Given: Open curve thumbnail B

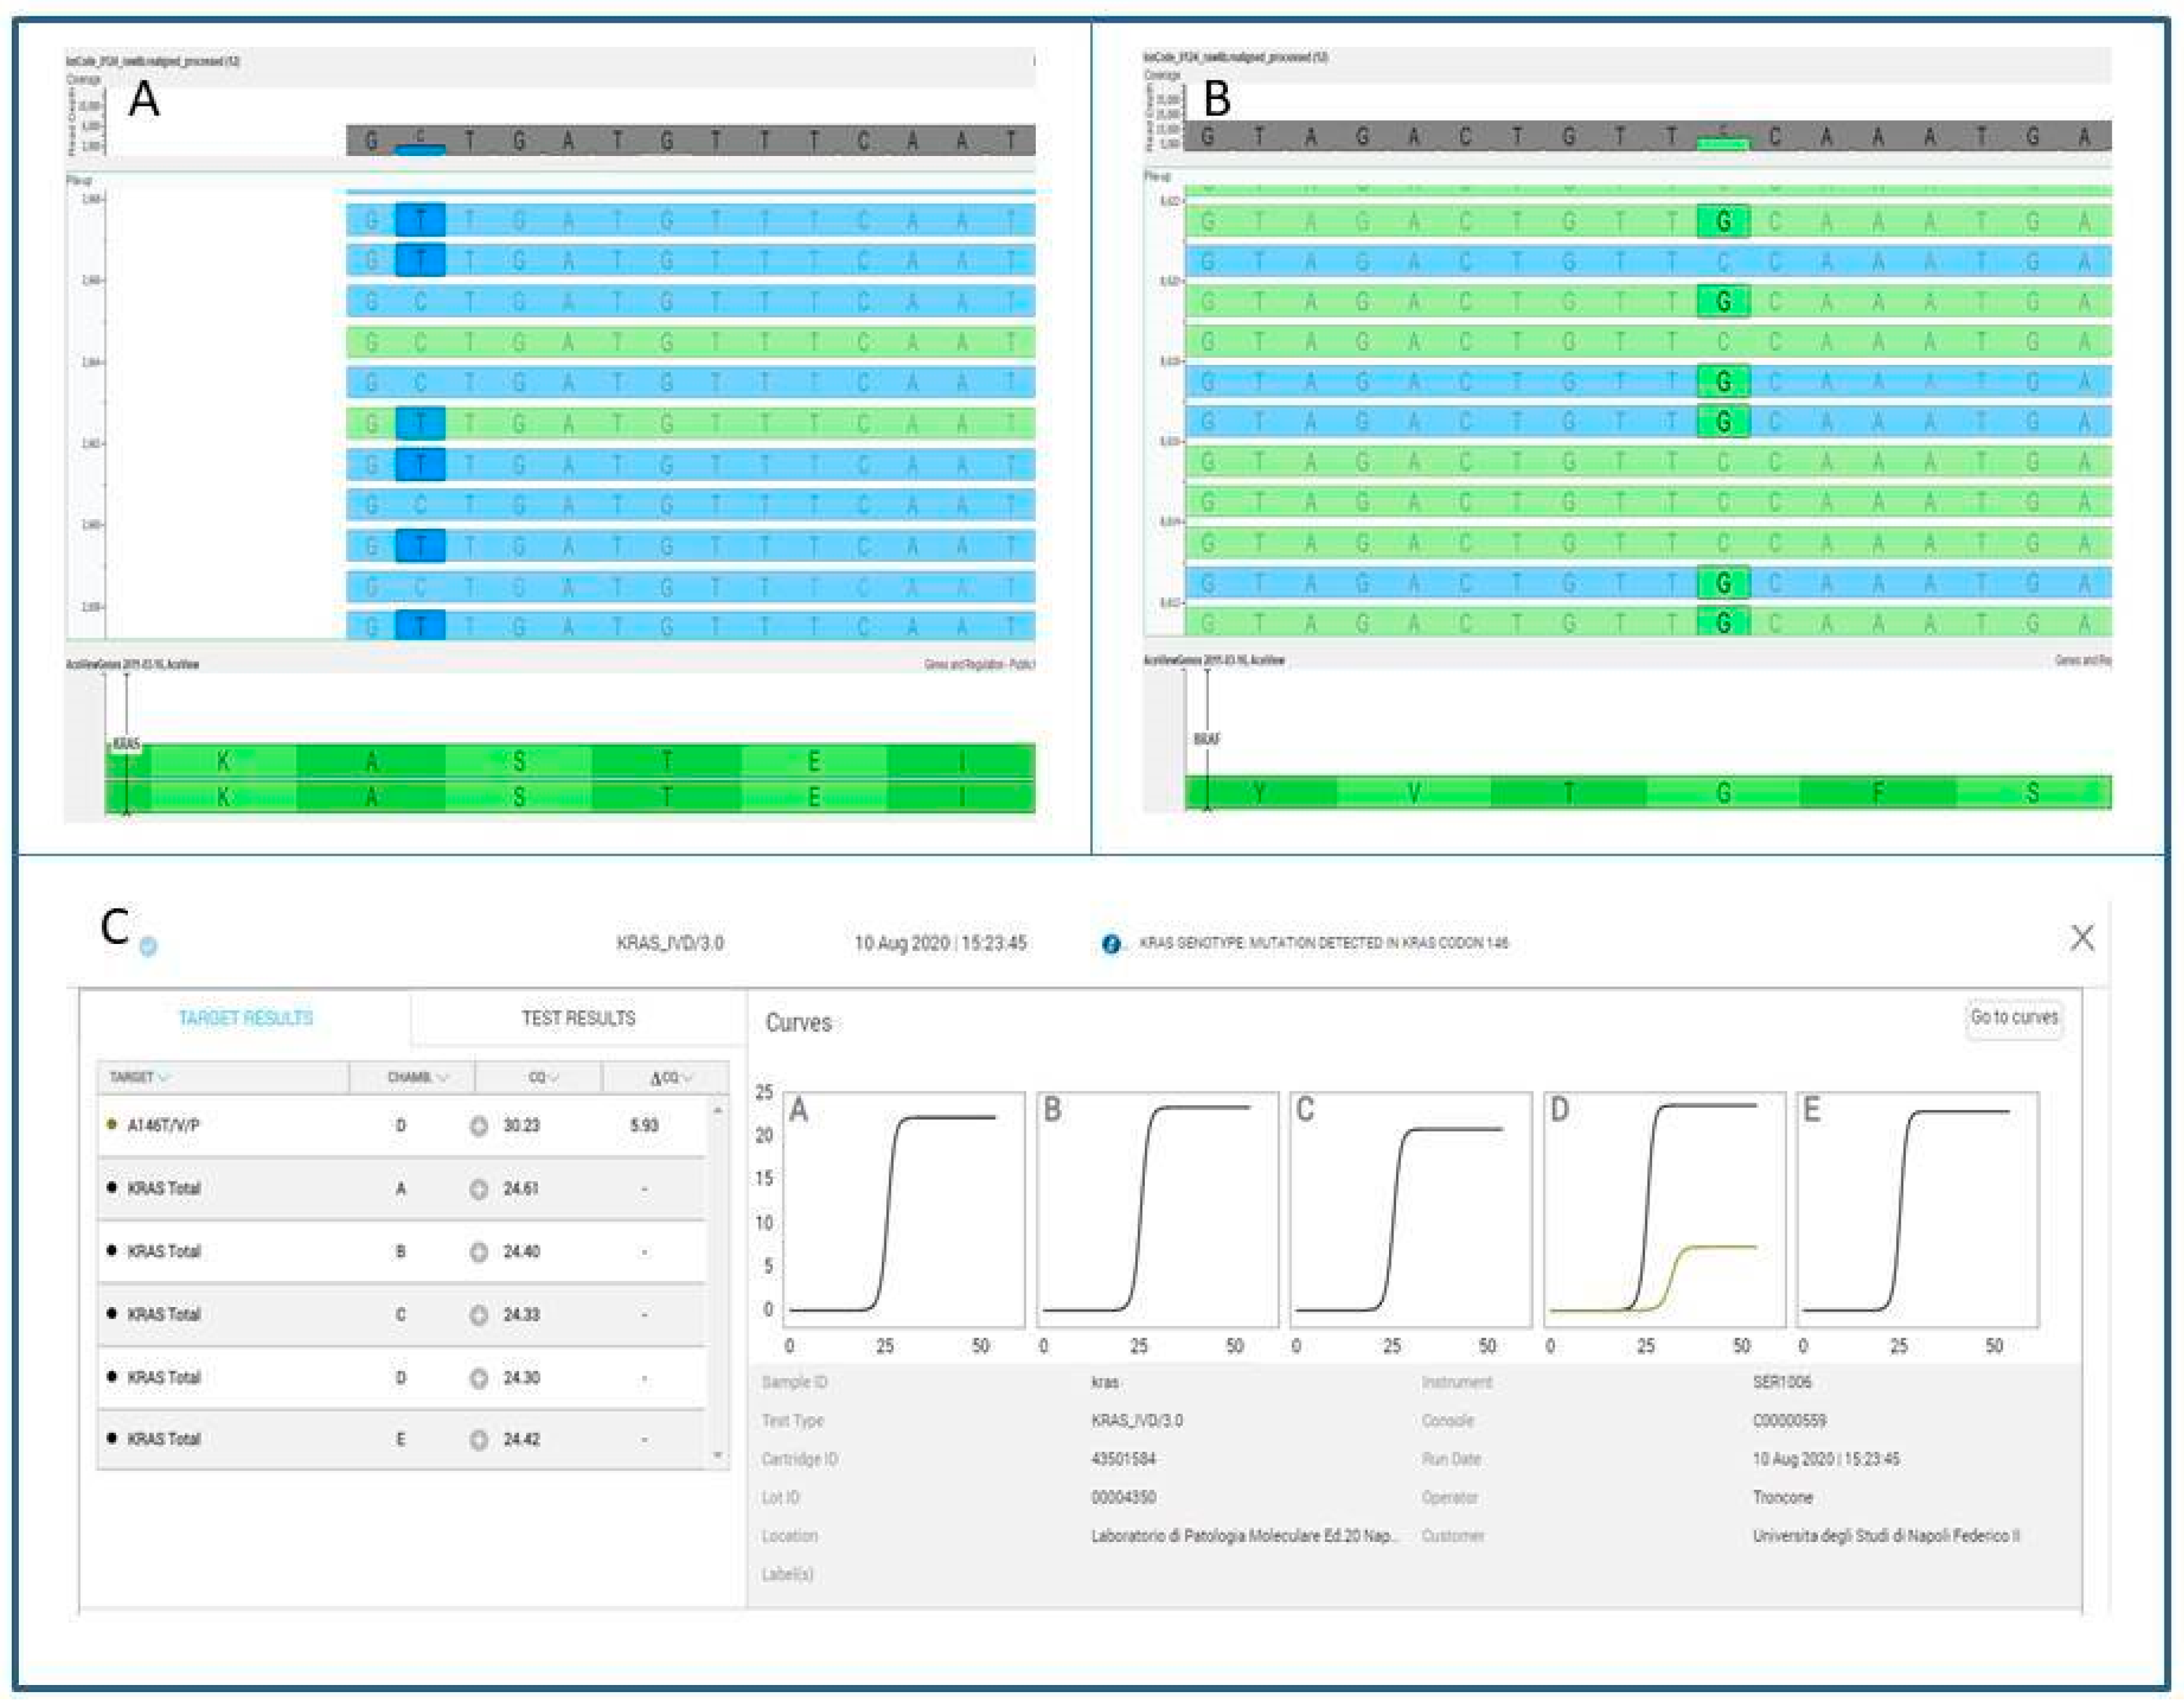Looking at the screenshot, I should (x=1157, y=1209).
